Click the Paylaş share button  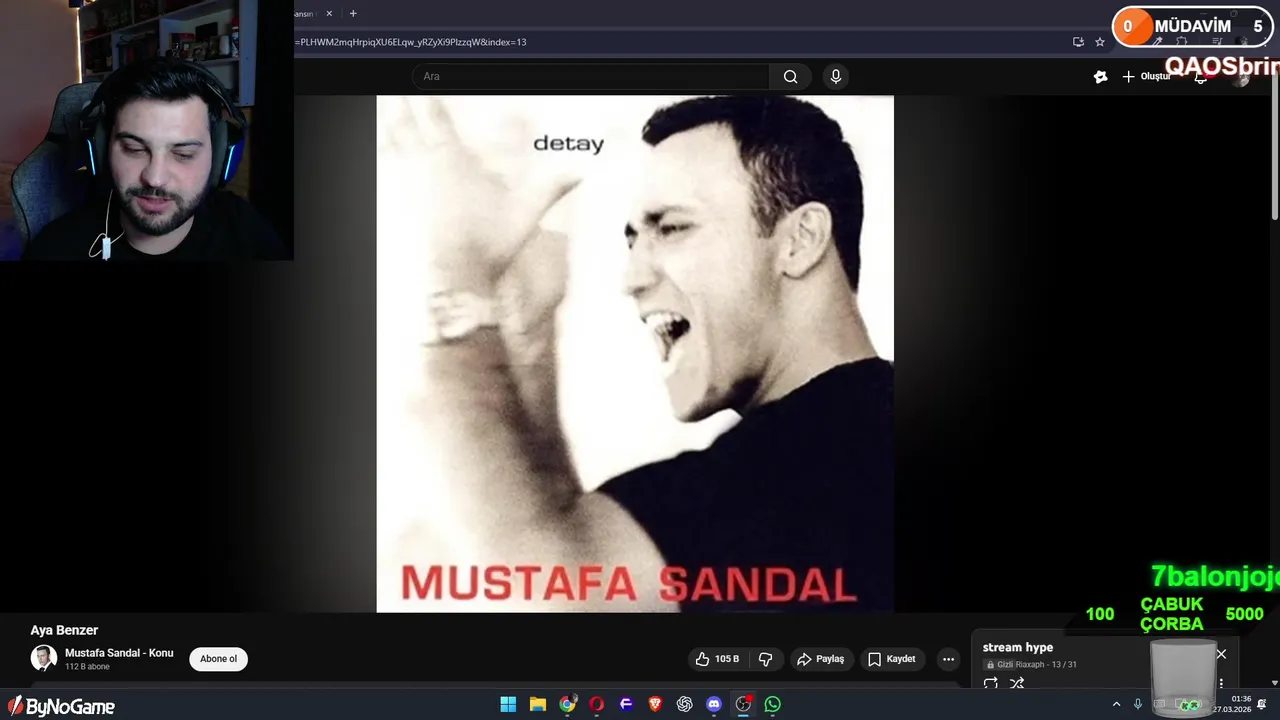click(x=820, y=659)
